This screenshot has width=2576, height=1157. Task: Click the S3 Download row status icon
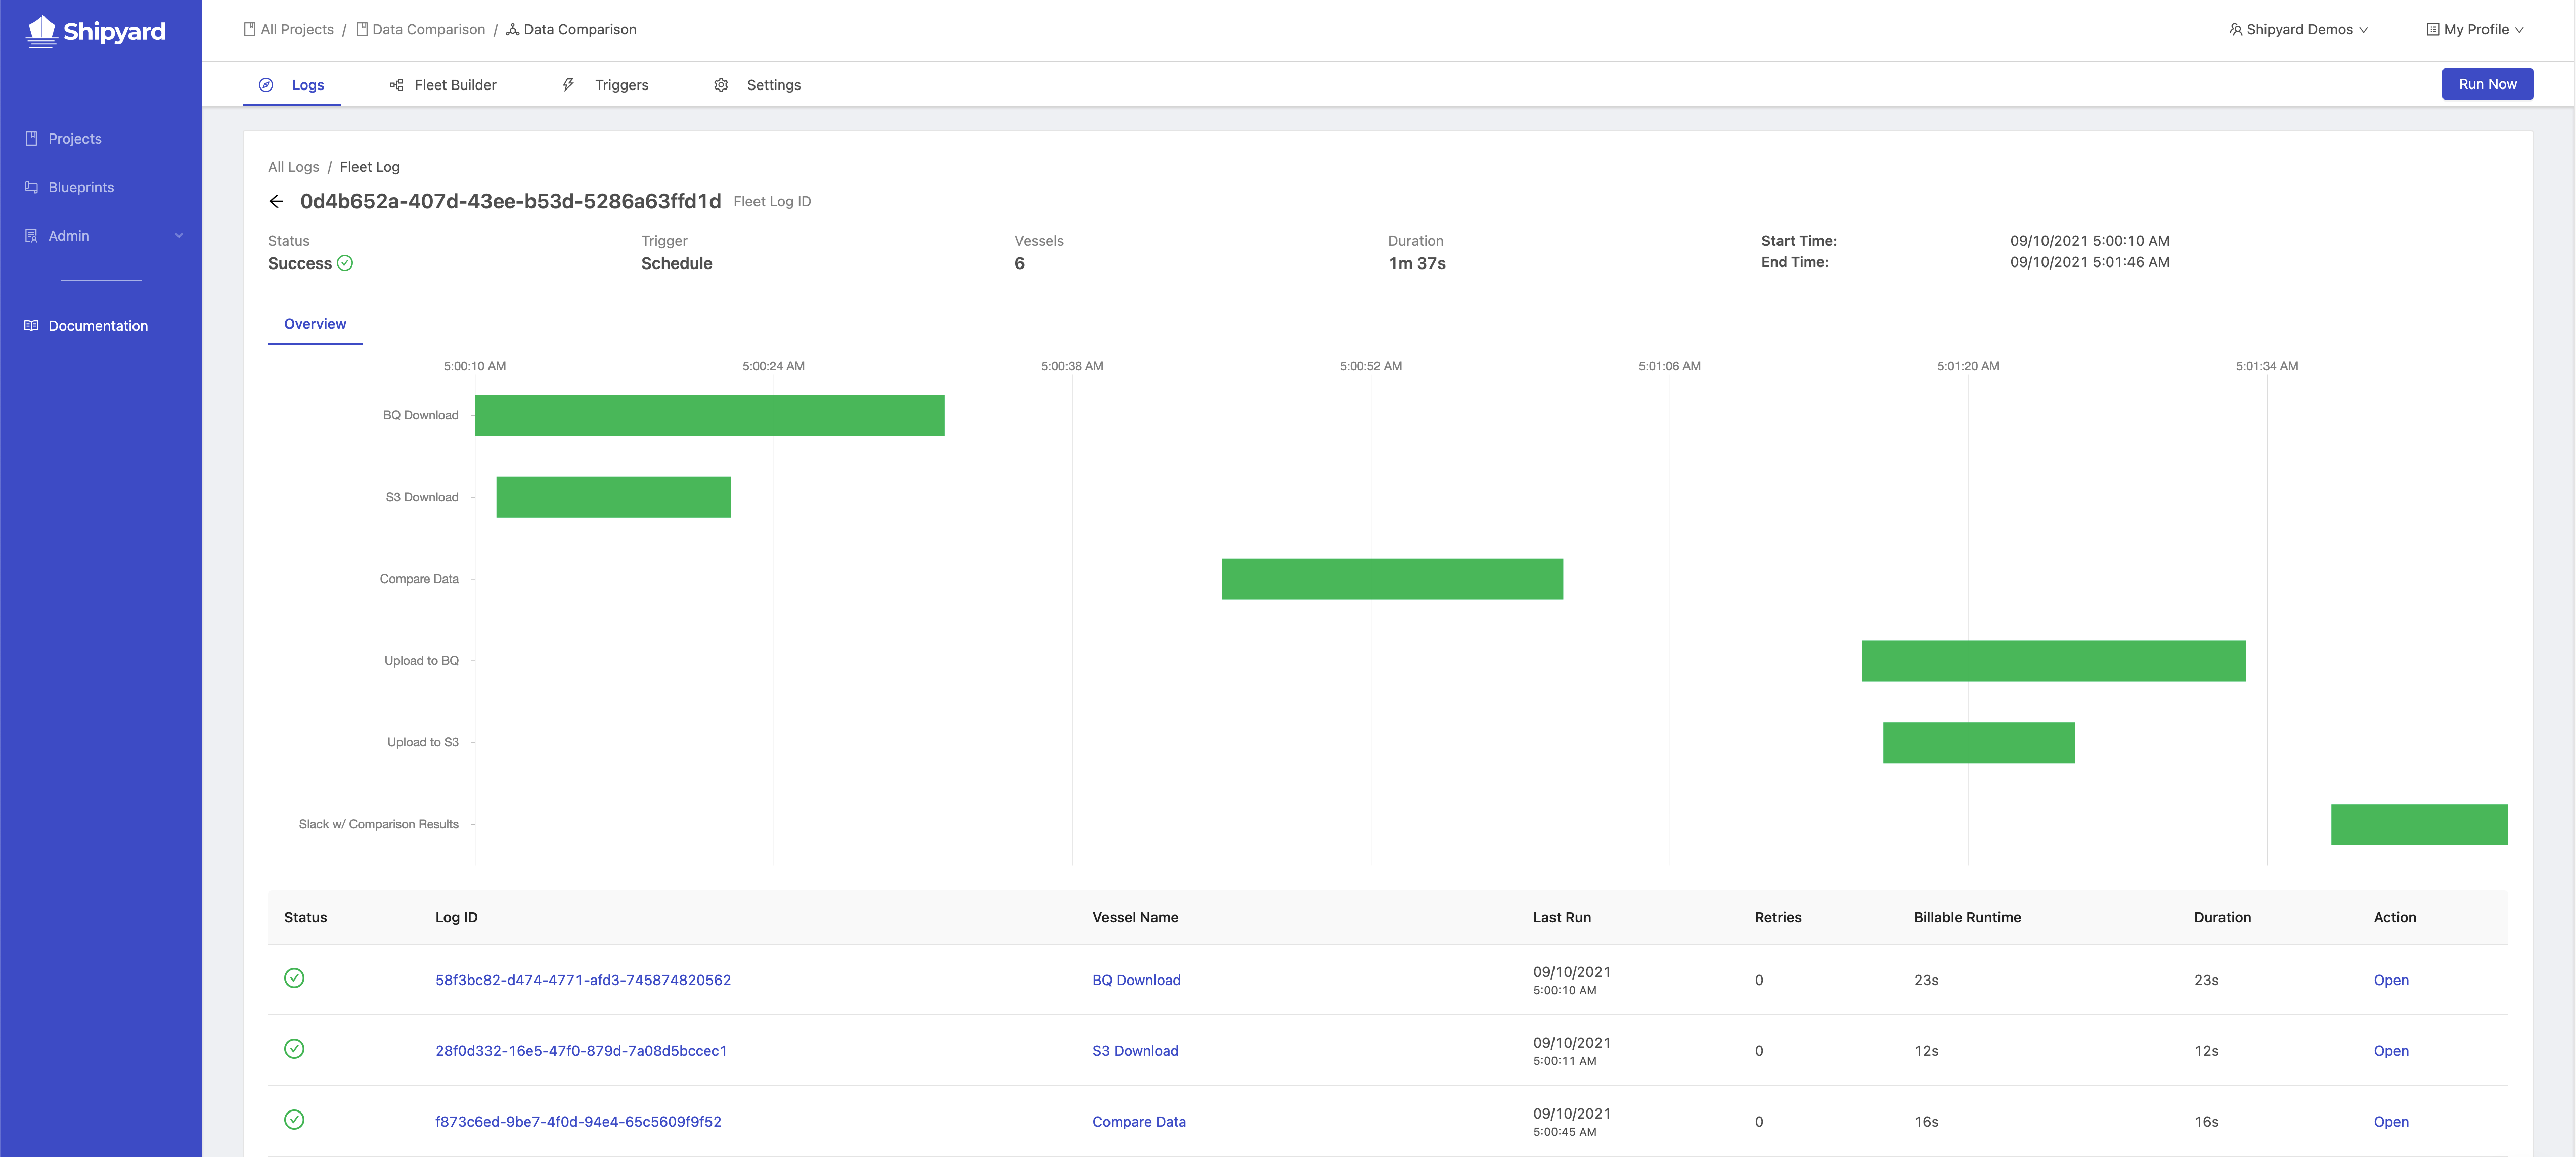(294, 1049)
